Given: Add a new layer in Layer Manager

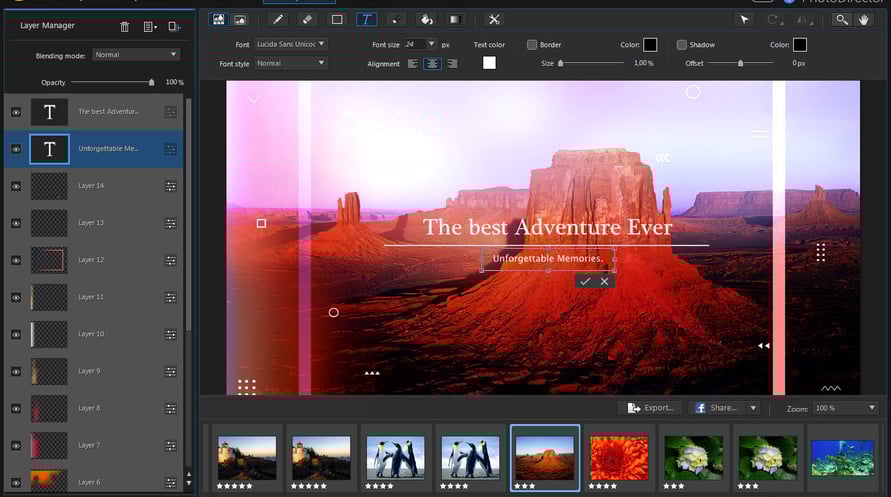Looking at the screenshot, I should [174, 26].
